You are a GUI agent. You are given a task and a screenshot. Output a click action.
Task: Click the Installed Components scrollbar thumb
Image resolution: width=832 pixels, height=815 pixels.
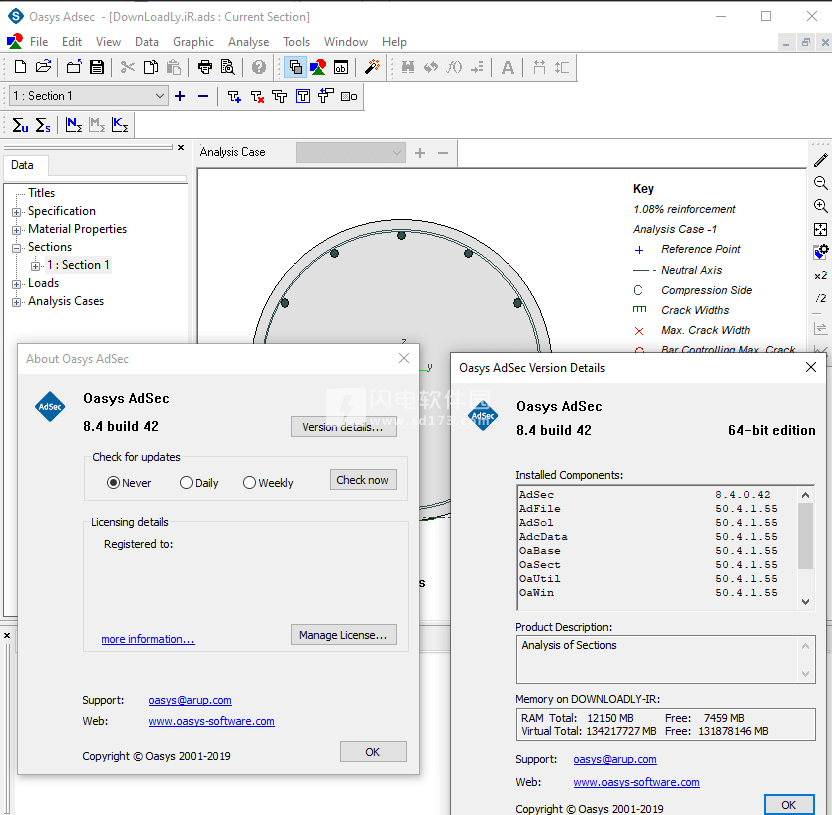pos(805,535)
